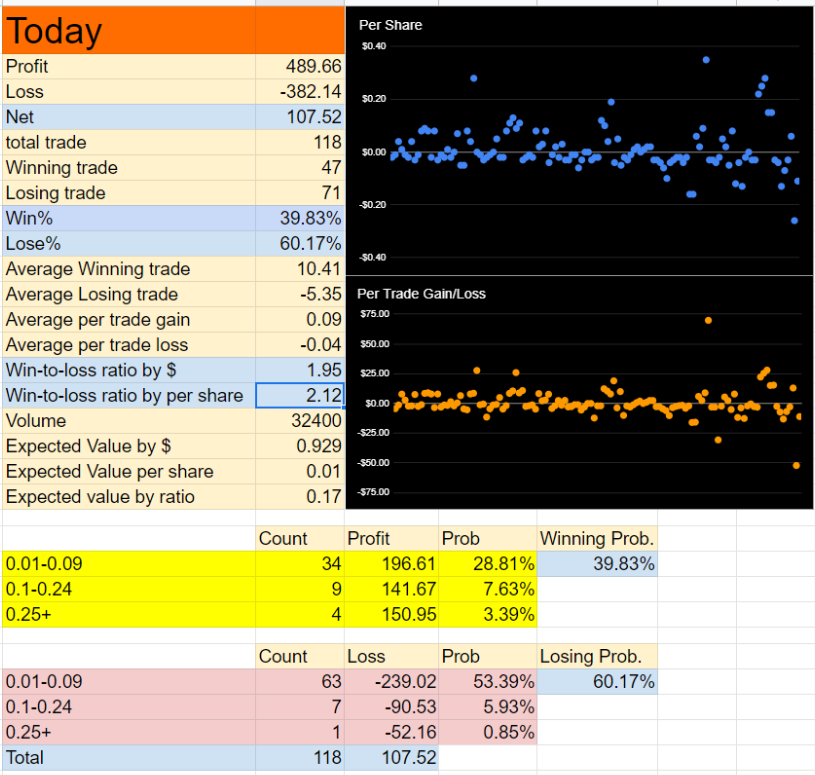Select the Profit value 489.66 cell

tap(300, 67)
